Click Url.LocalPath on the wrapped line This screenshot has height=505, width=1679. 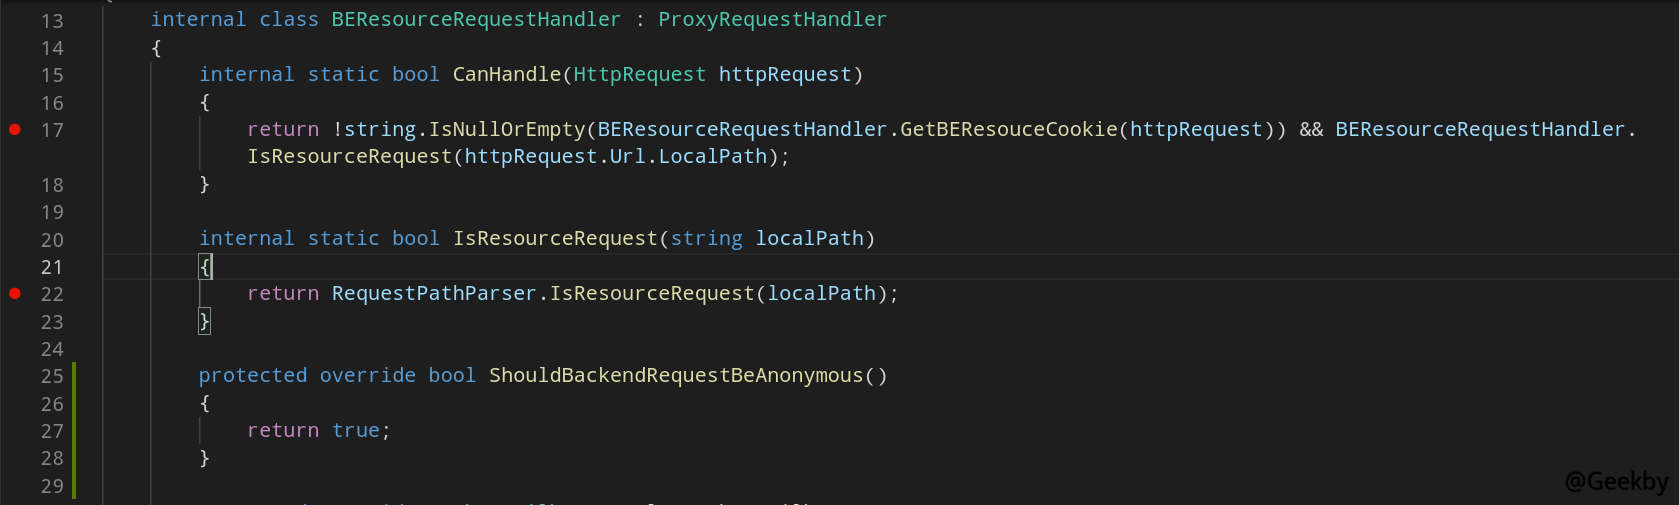(688, 157)
